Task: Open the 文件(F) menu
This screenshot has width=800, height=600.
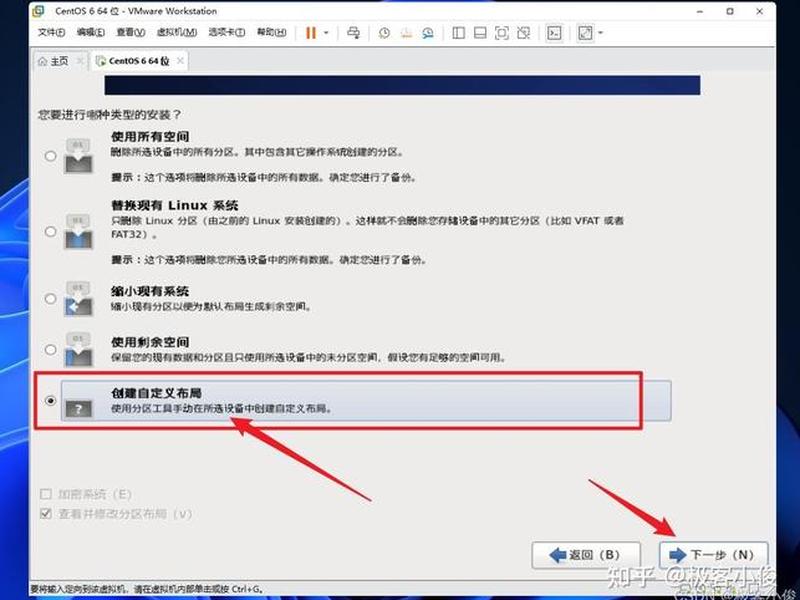Action: tap(52, 32)
